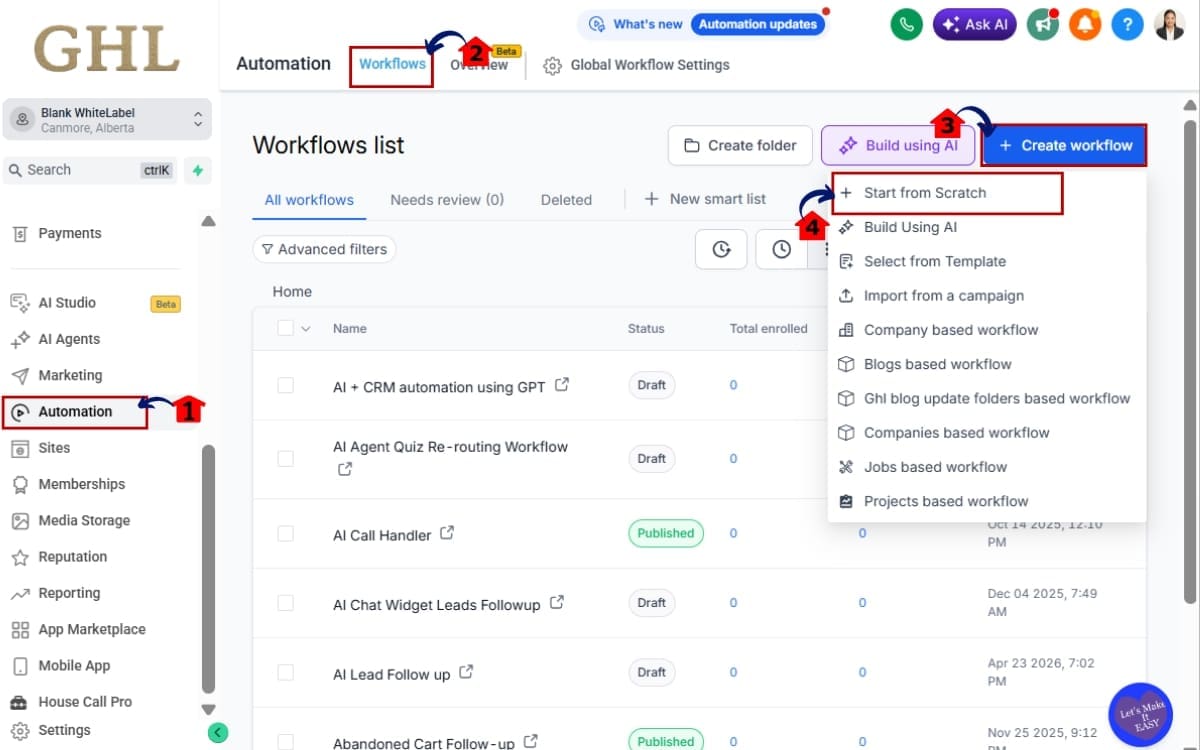Check AI Agent Quiz Re-routing Workflow row
The image size is (1200, 750).
(286, 458)
